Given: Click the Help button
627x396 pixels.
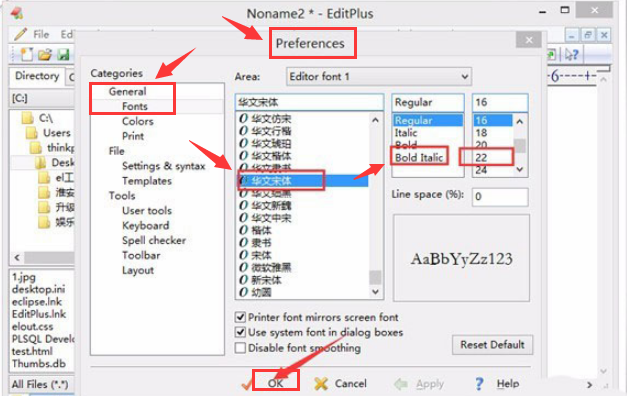Looking at the screenshot, I should 497,384.
